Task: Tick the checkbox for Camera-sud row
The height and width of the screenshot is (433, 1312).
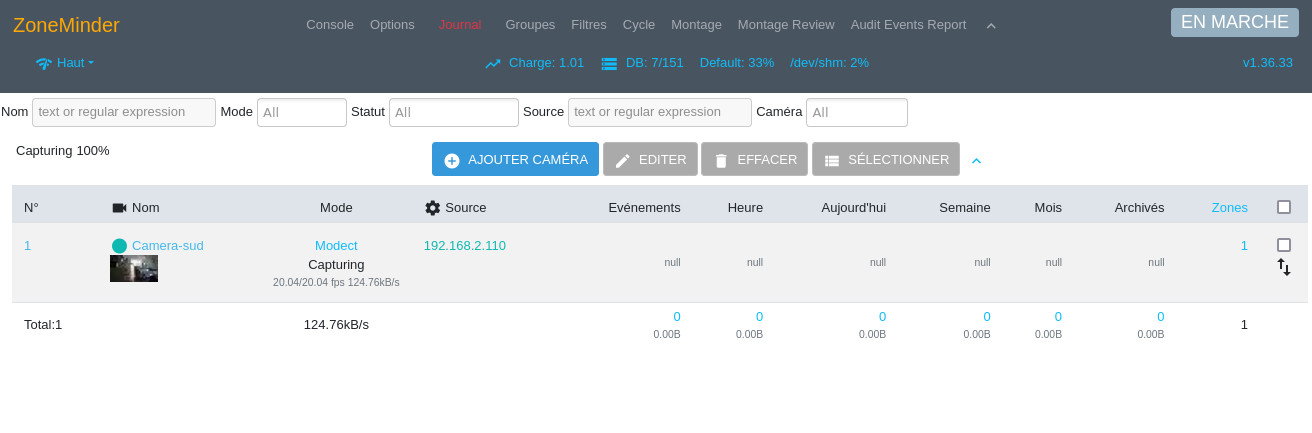Action: tap(1284, 245)
